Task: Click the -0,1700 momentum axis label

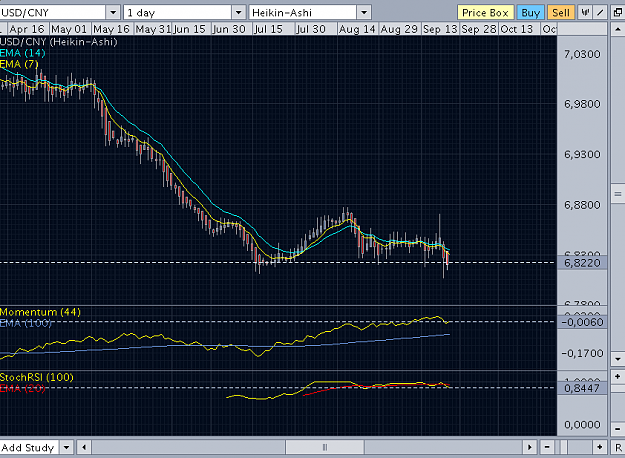Action: click(x=582, y=353)
